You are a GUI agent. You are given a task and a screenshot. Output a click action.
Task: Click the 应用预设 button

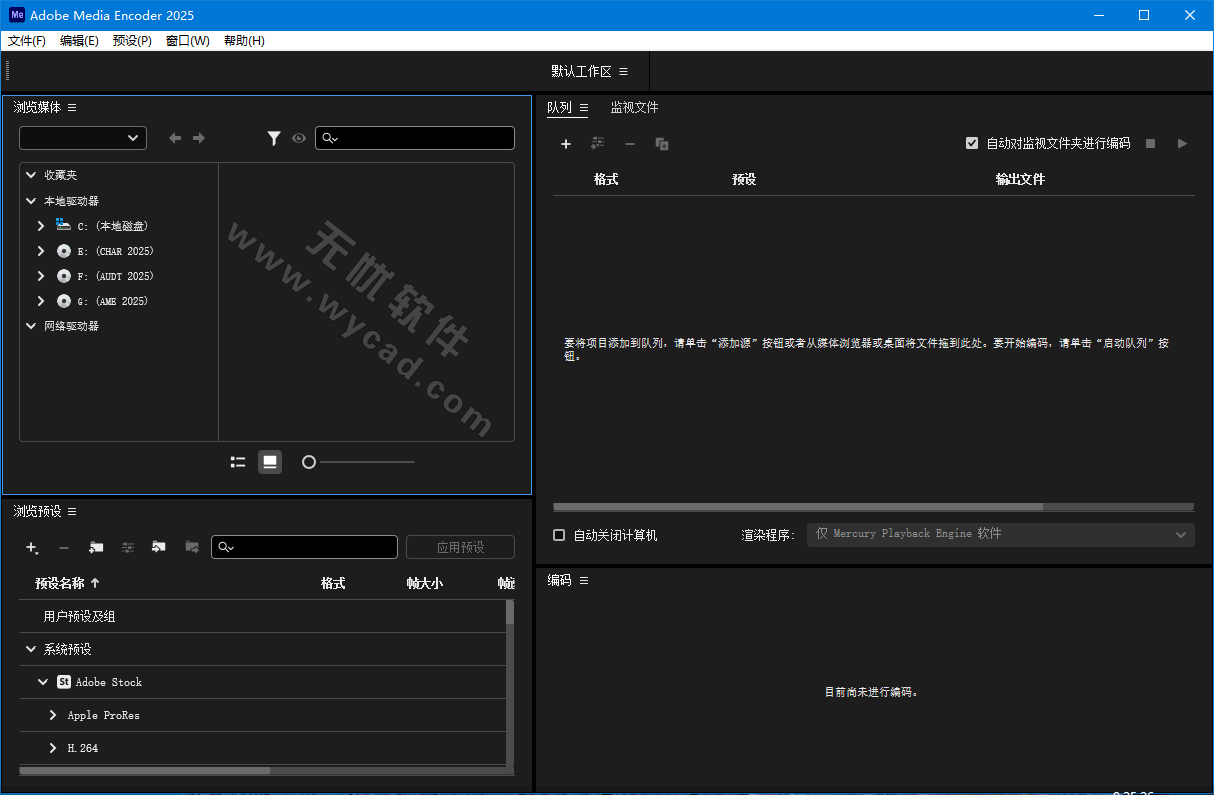[x=460, y=547]
